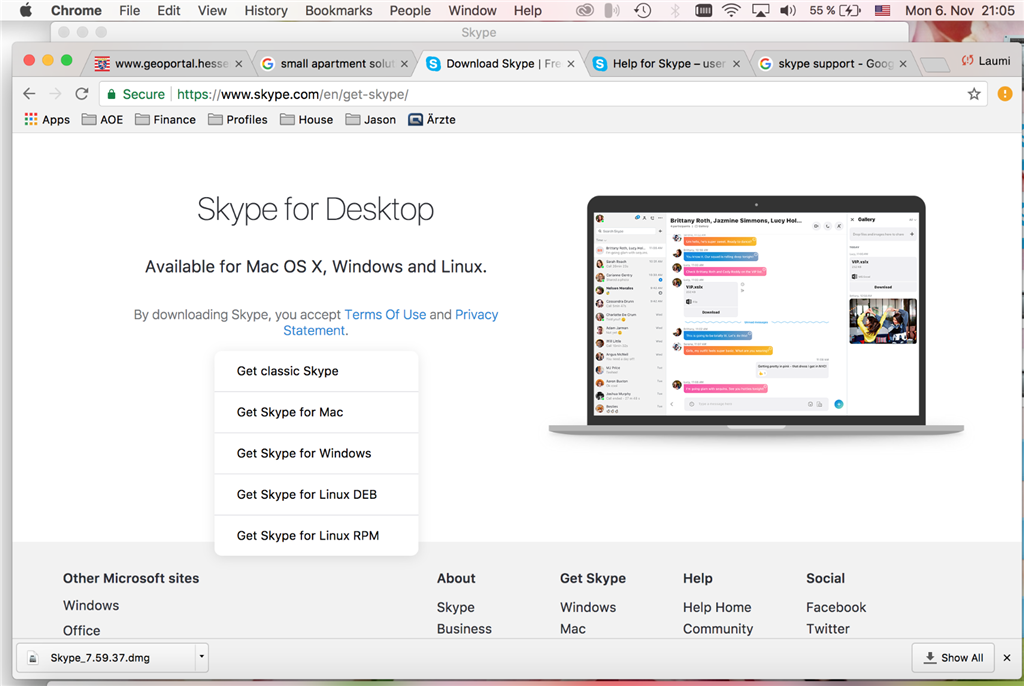1024x686 pixels.
Task: Open the Skype_7.59.37.dmg downloaded file
Action: tap(106, 658)
